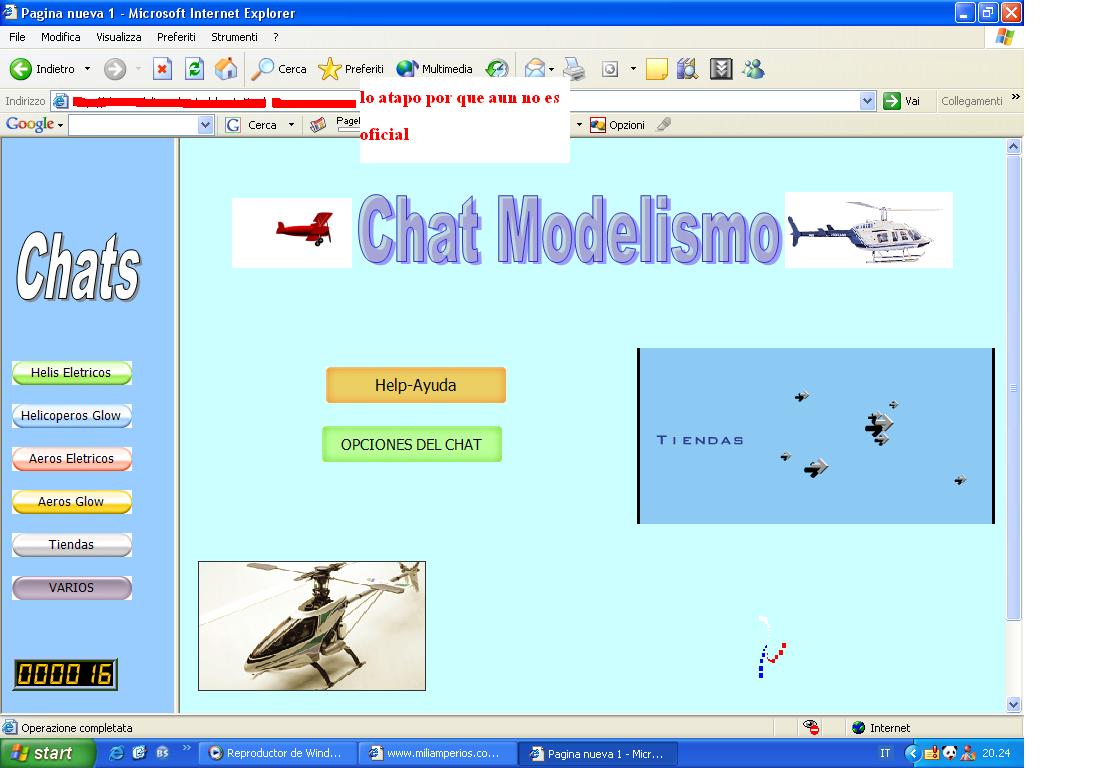Image resolution: width=1116 pixels, height=768 pixels.
Task: Click the Messenger icon in the toolbar
Action: (x=753, y=69)
